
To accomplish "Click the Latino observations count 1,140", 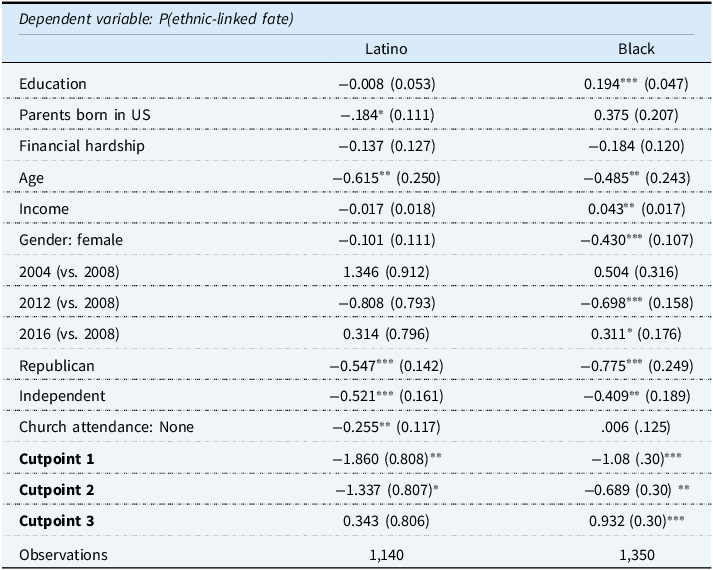I will click(386, 555).
